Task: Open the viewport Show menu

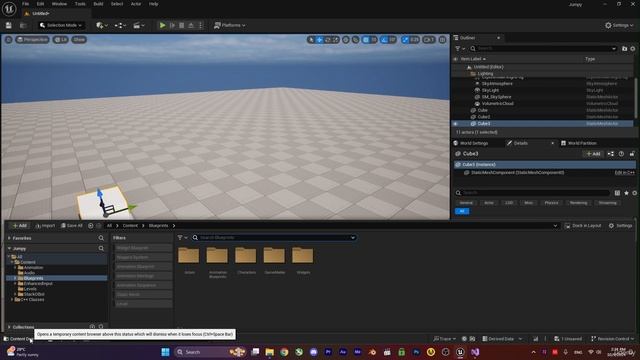Action: (x=79, y=40)
